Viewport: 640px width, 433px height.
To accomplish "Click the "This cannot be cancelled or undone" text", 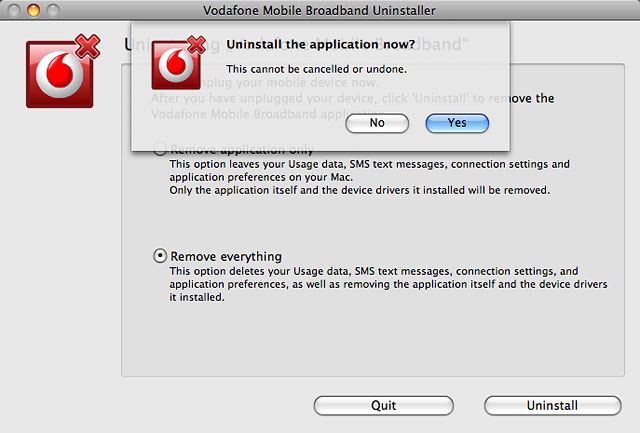I will coord(316,69).
